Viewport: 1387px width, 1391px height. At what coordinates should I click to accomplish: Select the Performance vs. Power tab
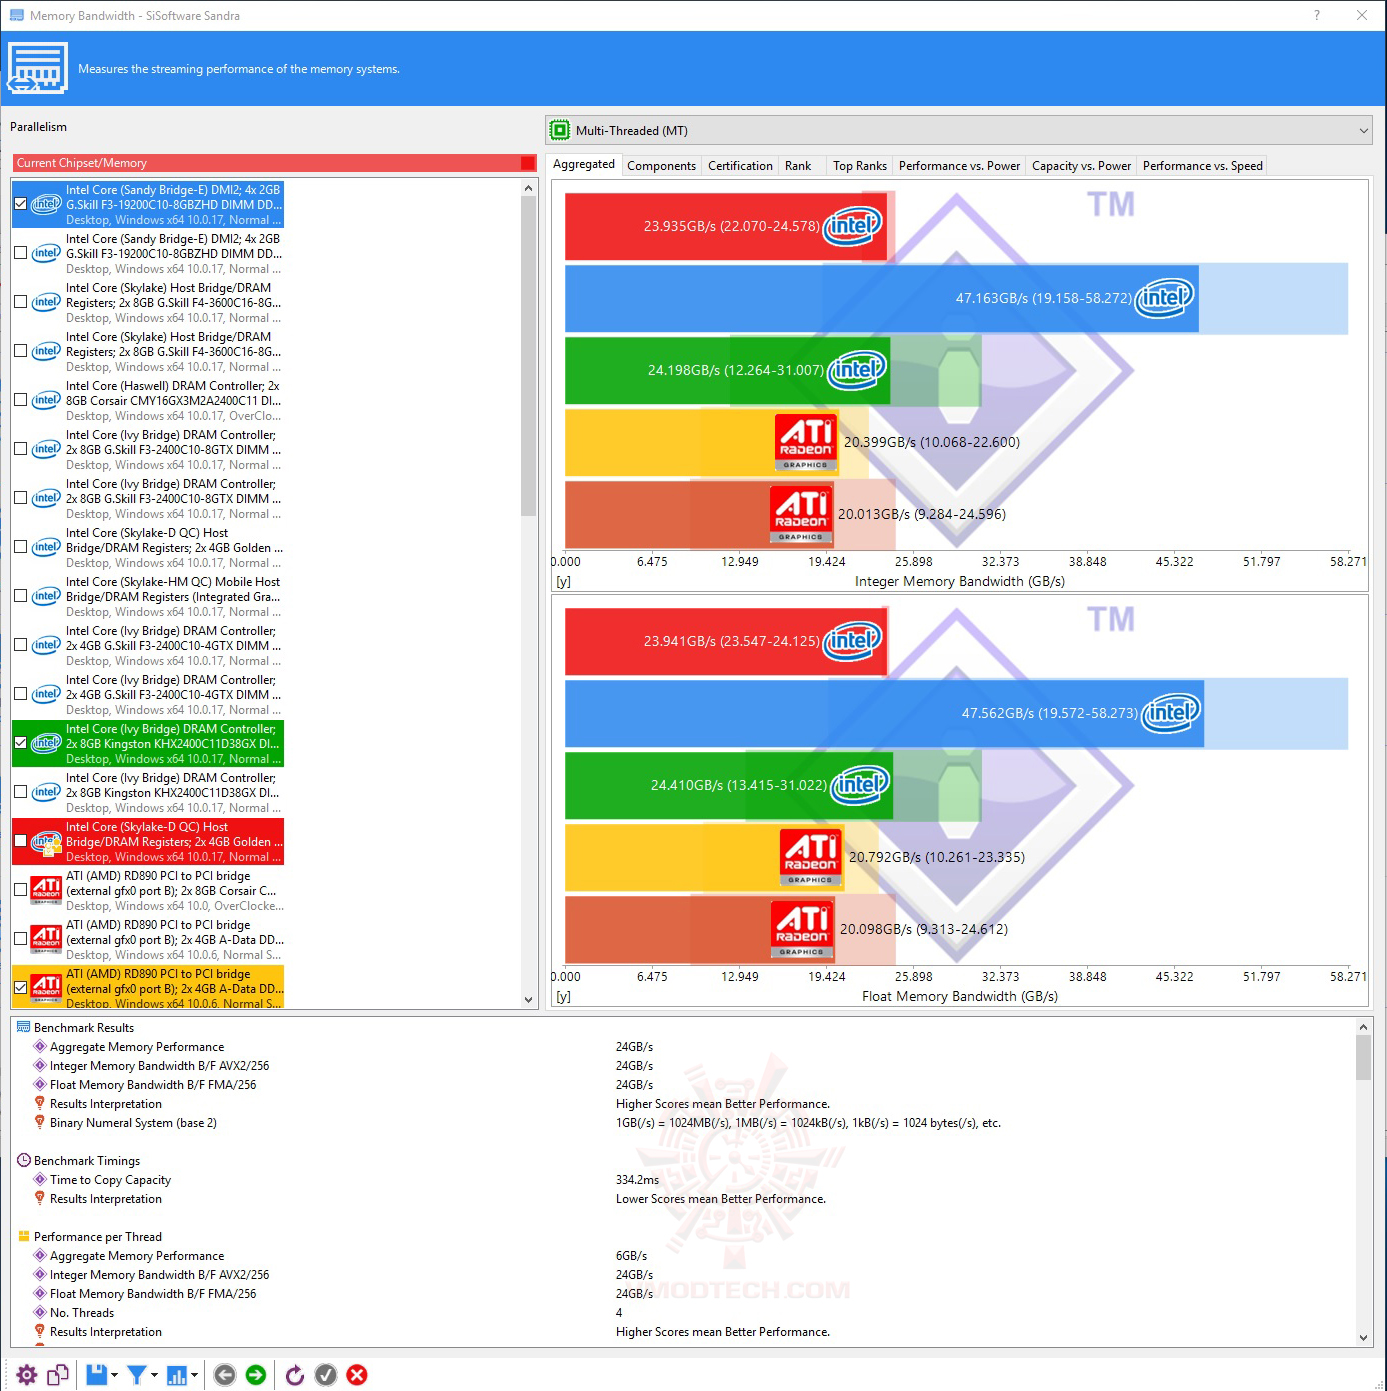point(959,166)
